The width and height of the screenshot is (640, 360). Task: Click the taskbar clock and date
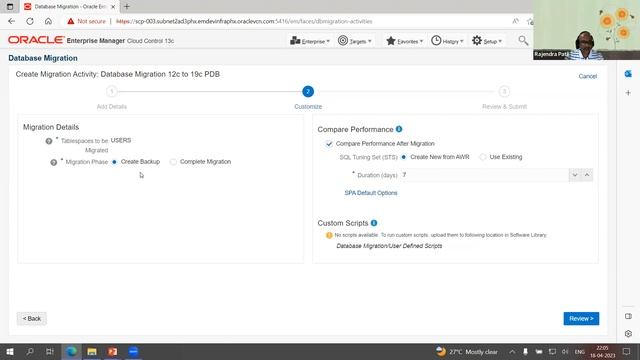pyautogui.click(x=602, y=351)
